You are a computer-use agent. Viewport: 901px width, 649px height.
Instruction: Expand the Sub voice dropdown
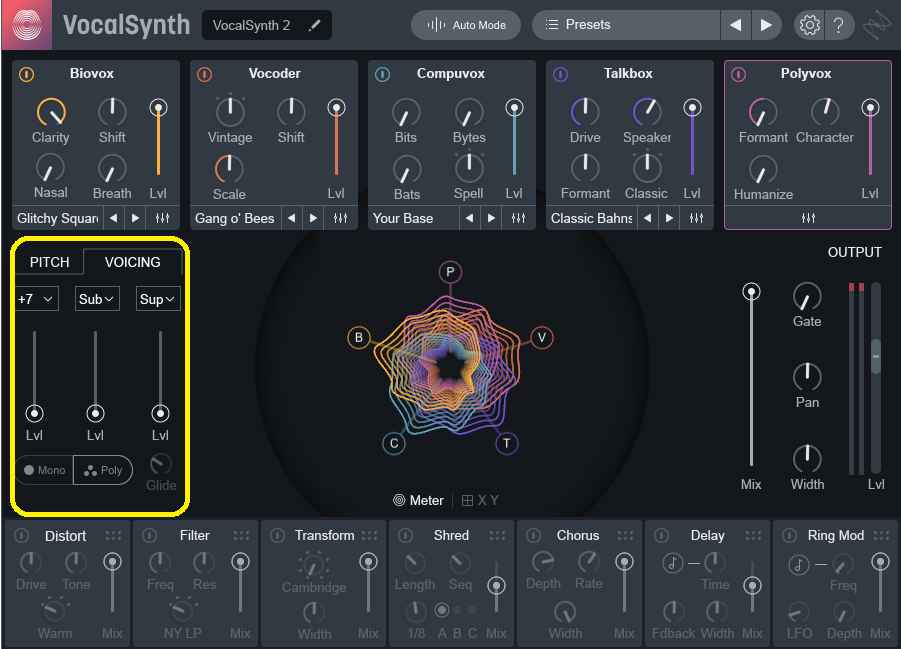coord(97,298)
